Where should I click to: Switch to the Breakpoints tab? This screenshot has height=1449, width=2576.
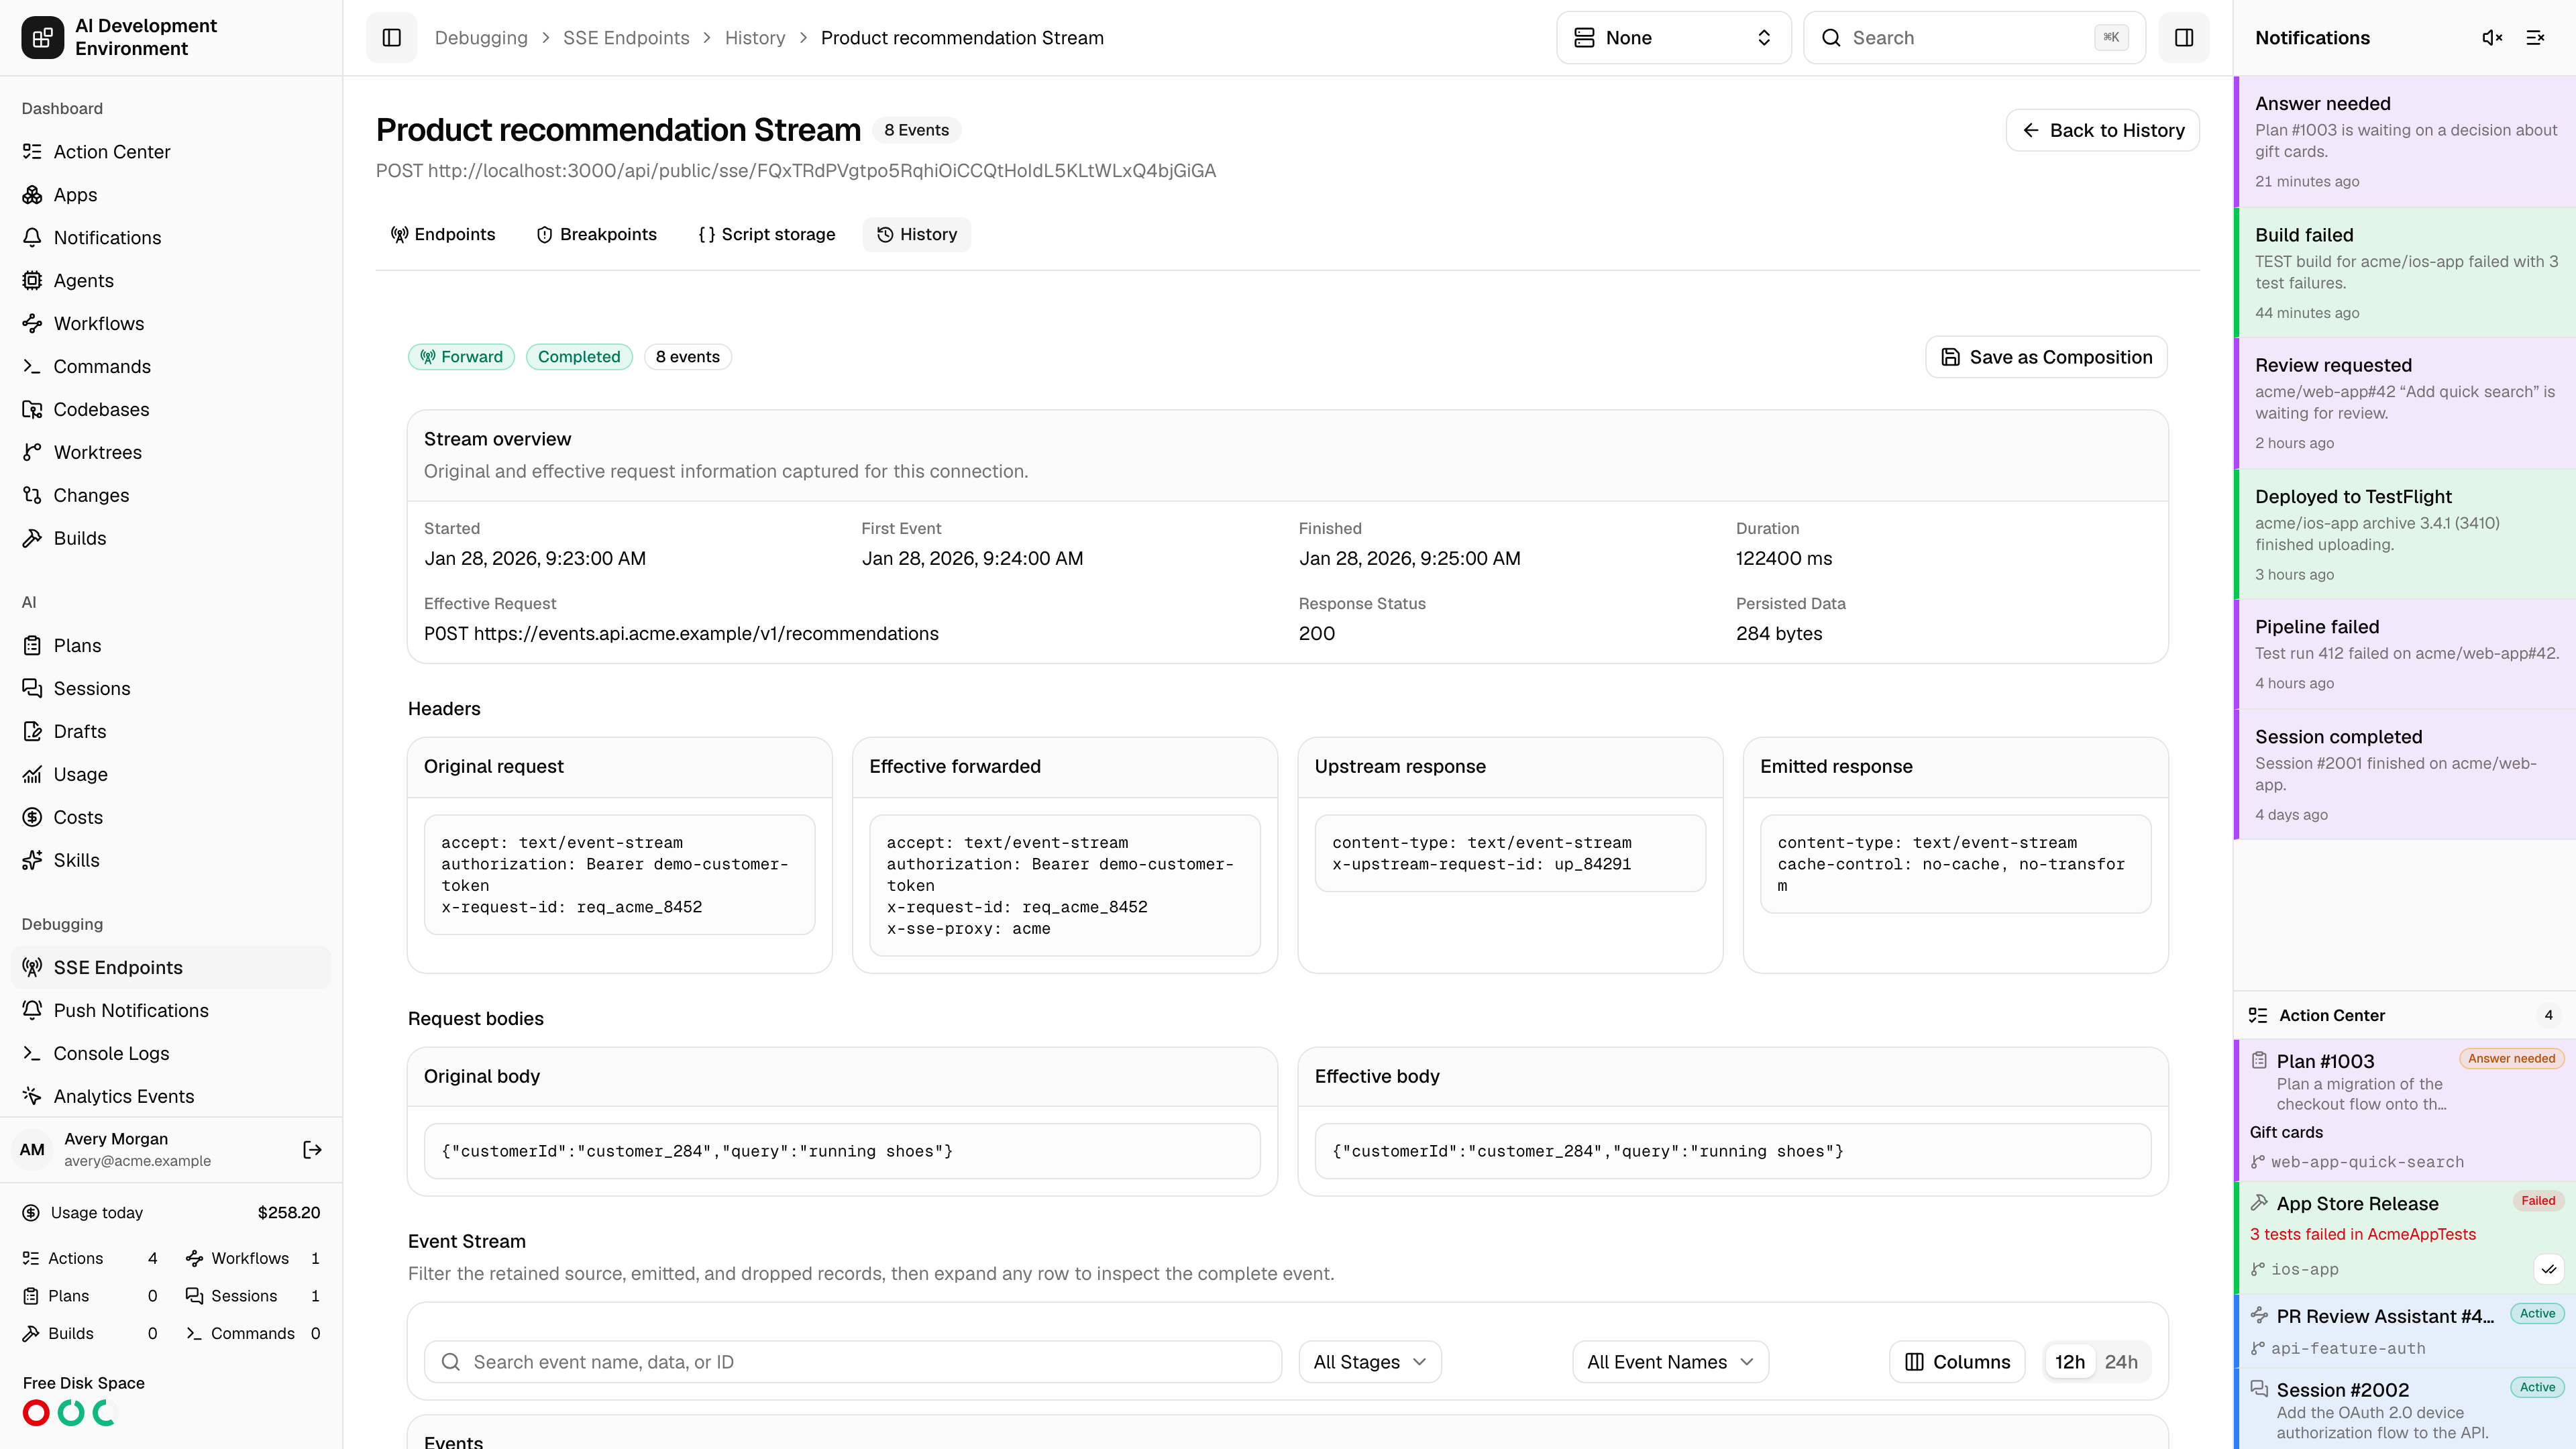(597, 235)
